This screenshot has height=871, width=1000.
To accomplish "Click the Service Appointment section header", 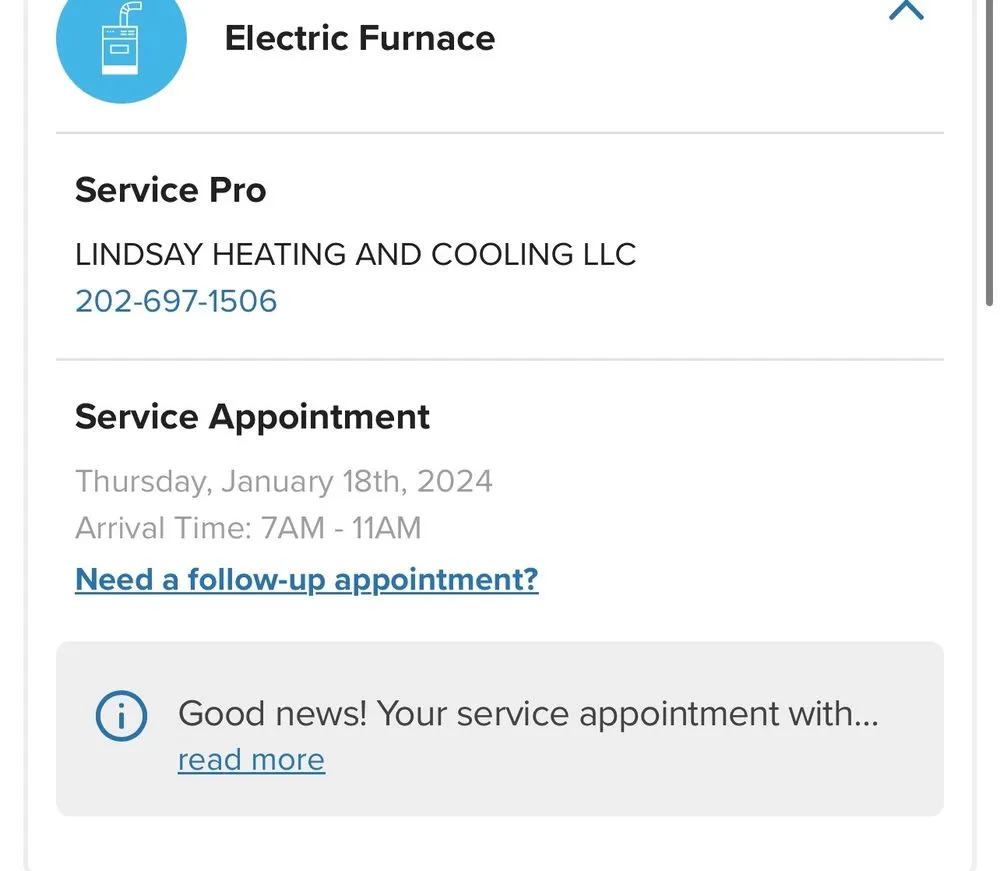I will pos(251,416).
